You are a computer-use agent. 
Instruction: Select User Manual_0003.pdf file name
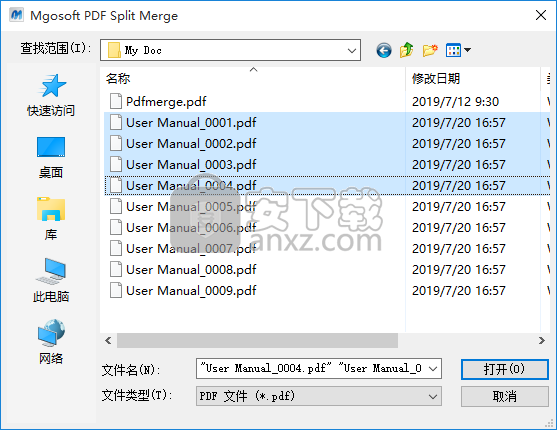coord(191,165)
